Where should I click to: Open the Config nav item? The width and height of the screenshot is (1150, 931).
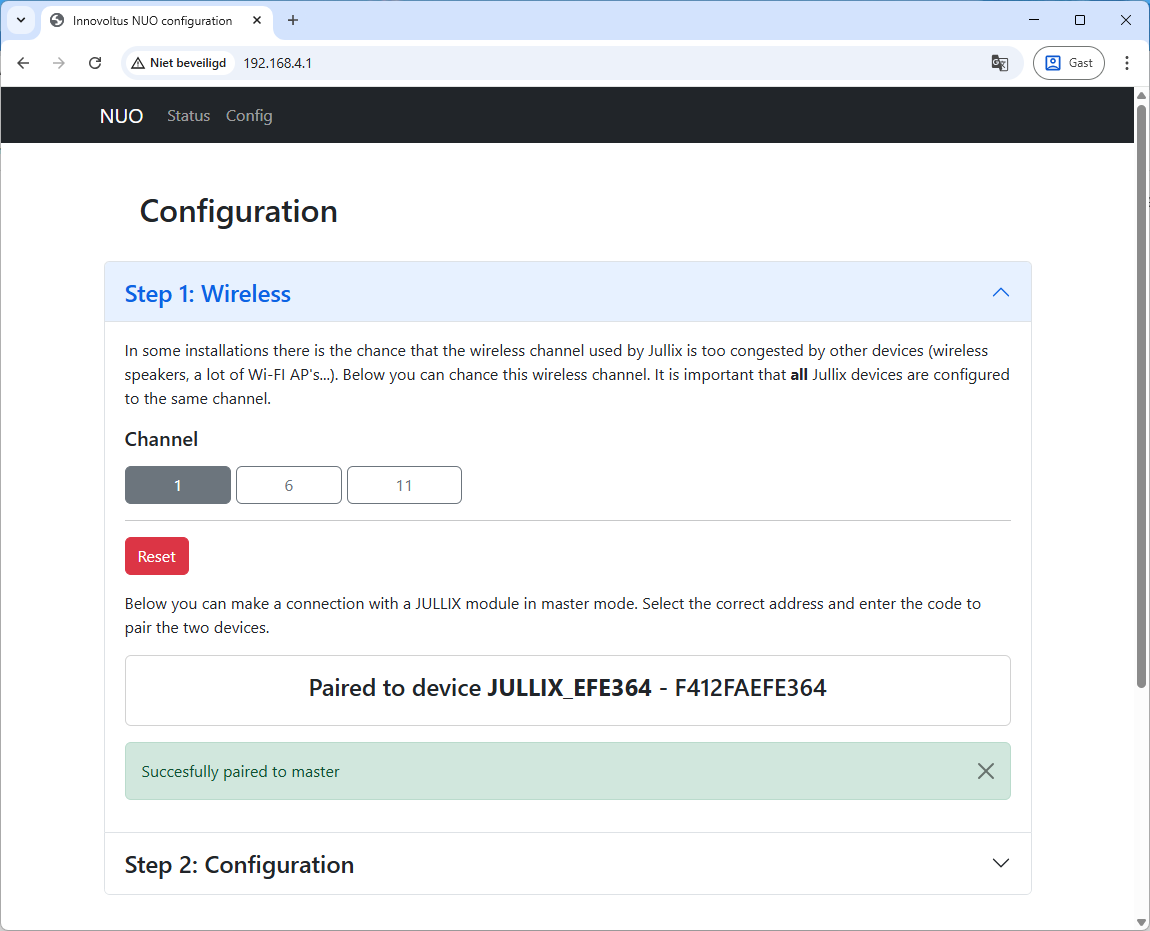(x=249, y=116)
